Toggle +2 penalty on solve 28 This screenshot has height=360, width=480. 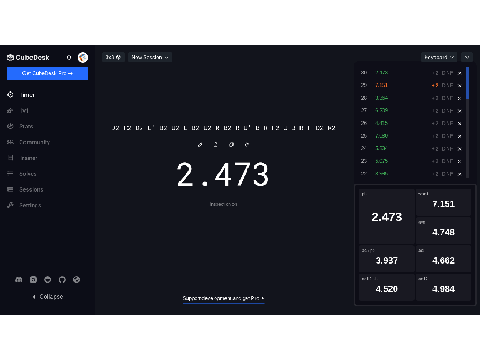(435, 98)
